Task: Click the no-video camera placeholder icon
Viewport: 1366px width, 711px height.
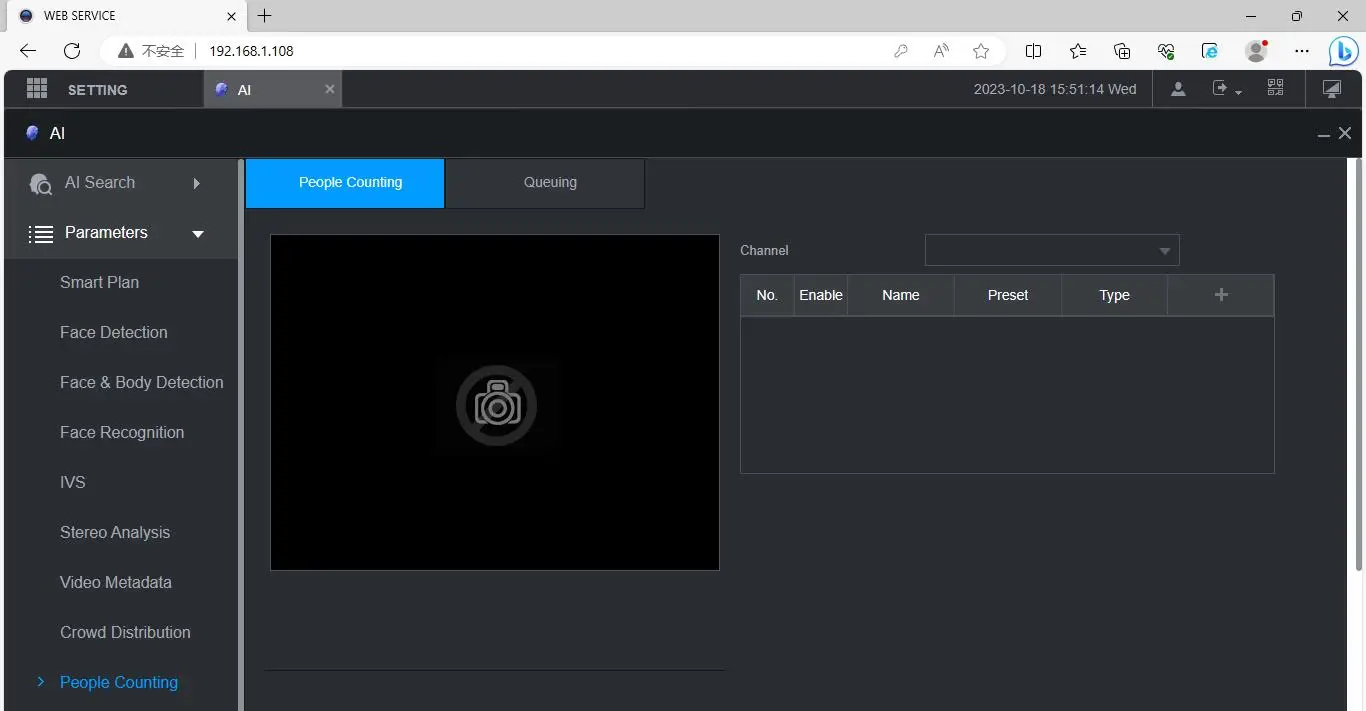Action: coord(496,405)
